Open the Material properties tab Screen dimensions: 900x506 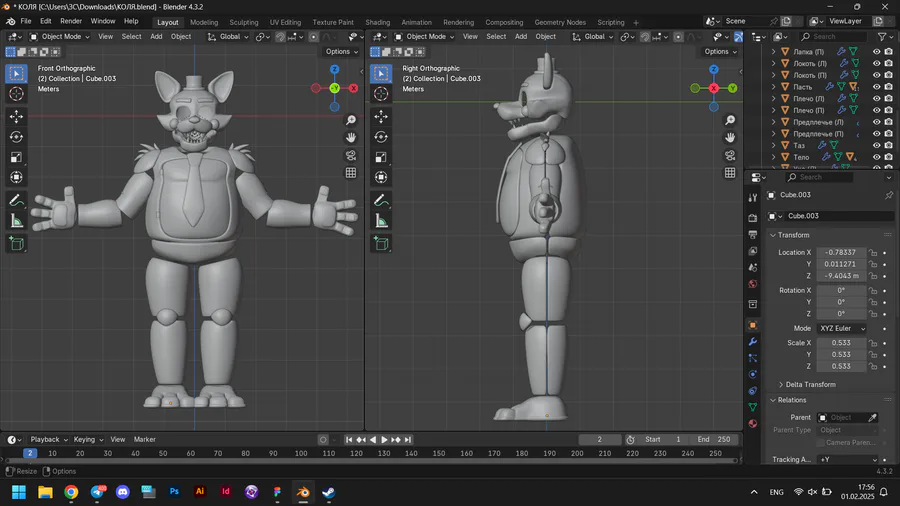click(x=752, y=424)
